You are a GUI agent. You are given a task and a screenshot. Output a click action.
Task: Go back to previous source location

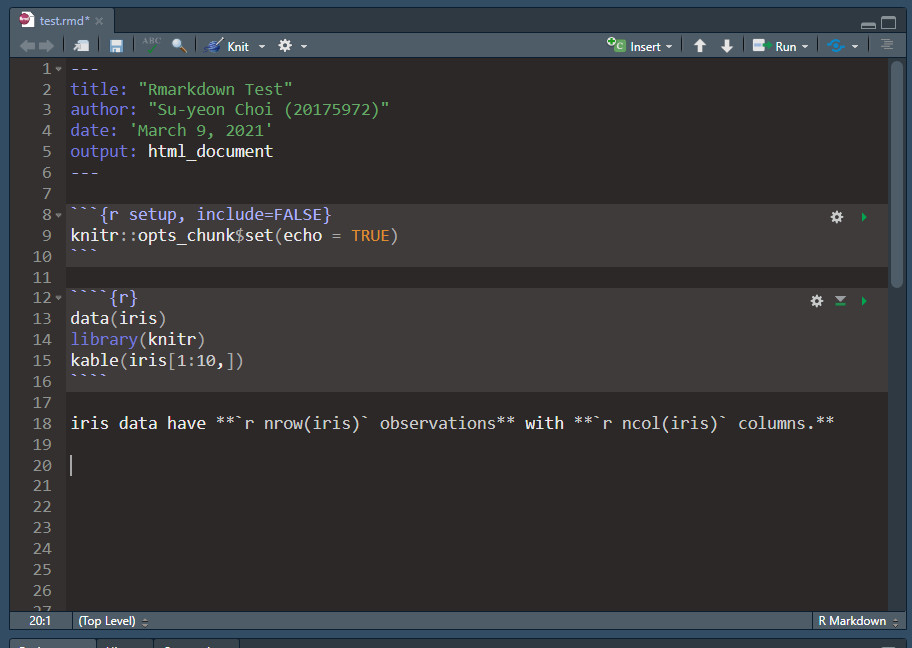click(x=27, y=46)
